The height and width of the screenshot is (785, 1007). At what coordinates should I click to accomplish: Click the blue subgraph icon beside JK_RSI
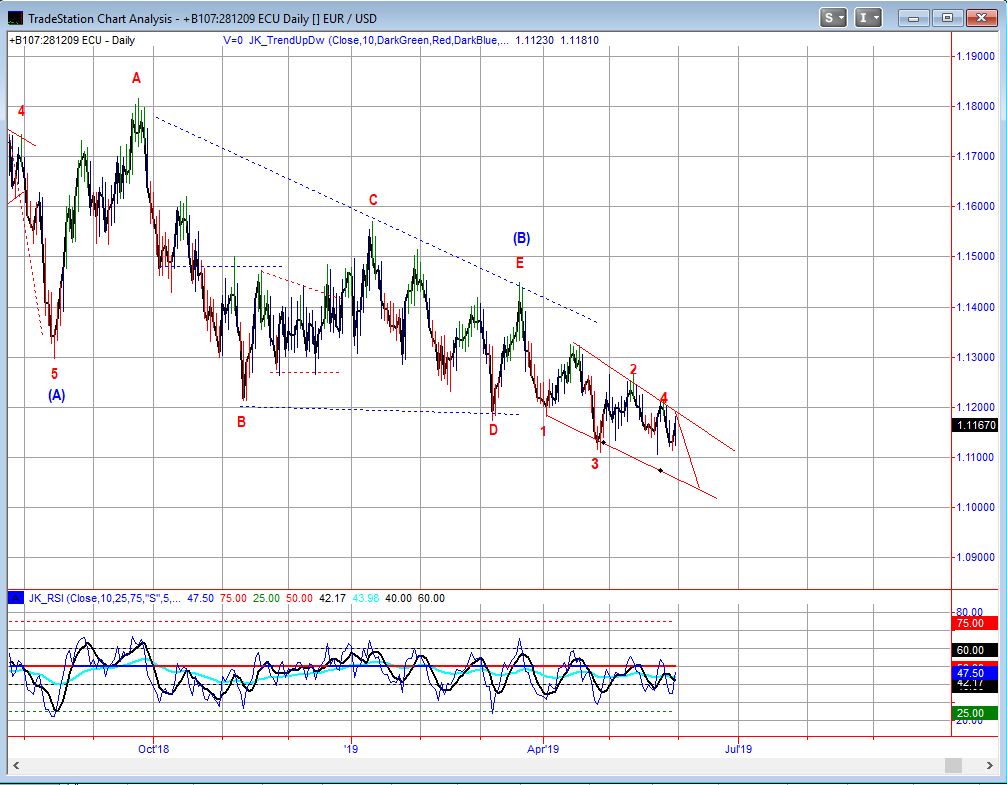pyautogui.click(x=16, y=598)
